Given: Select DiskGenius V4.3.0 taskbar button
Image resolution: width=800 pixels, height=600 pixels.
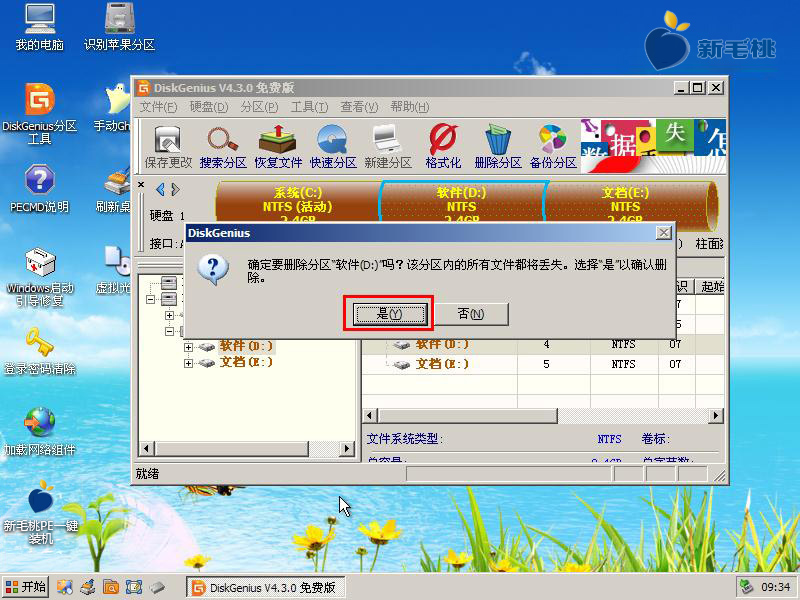Looking at the screenshot, I should [x=265, y=588].
